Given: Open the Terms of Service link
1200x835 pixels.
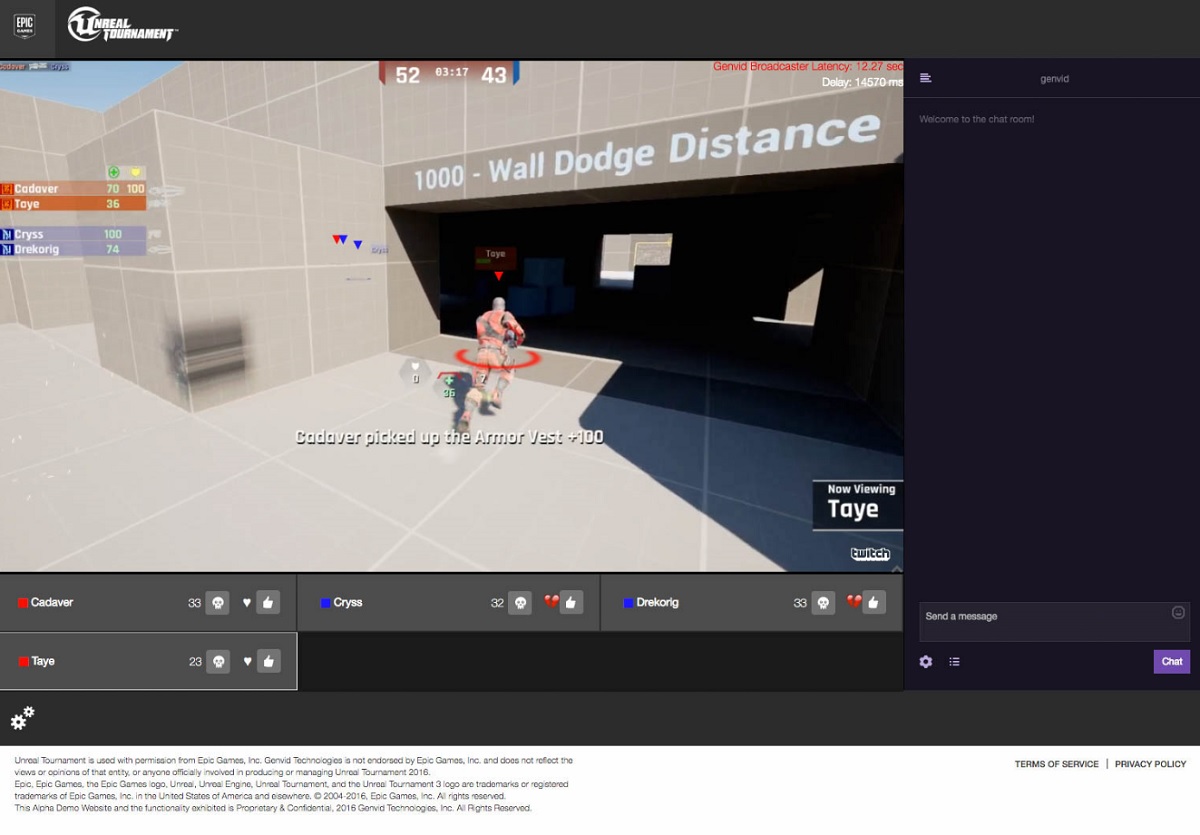Looking at the screenshot, I should pos(1056,764).
